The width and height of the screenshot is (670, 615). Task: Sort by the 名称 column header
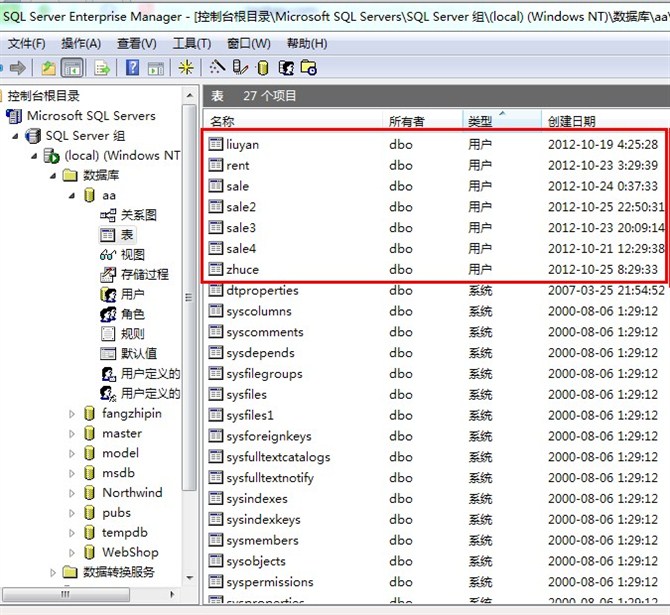[x=292, y=121]
